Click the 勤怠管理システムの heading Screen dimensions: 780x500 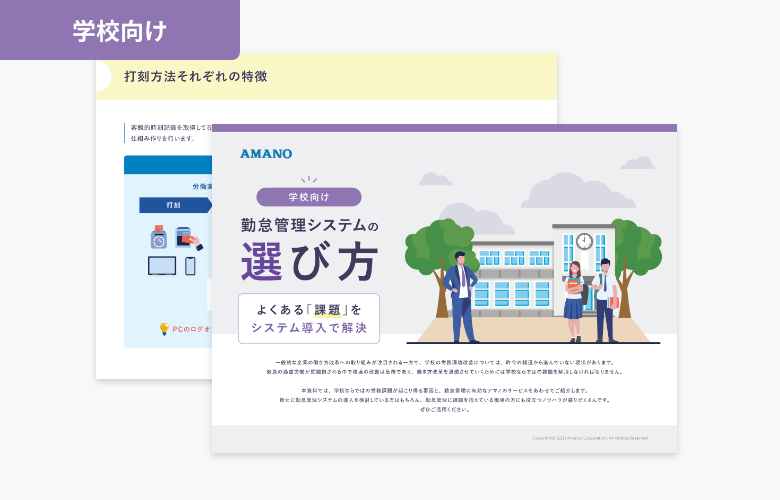click(308, 225)
